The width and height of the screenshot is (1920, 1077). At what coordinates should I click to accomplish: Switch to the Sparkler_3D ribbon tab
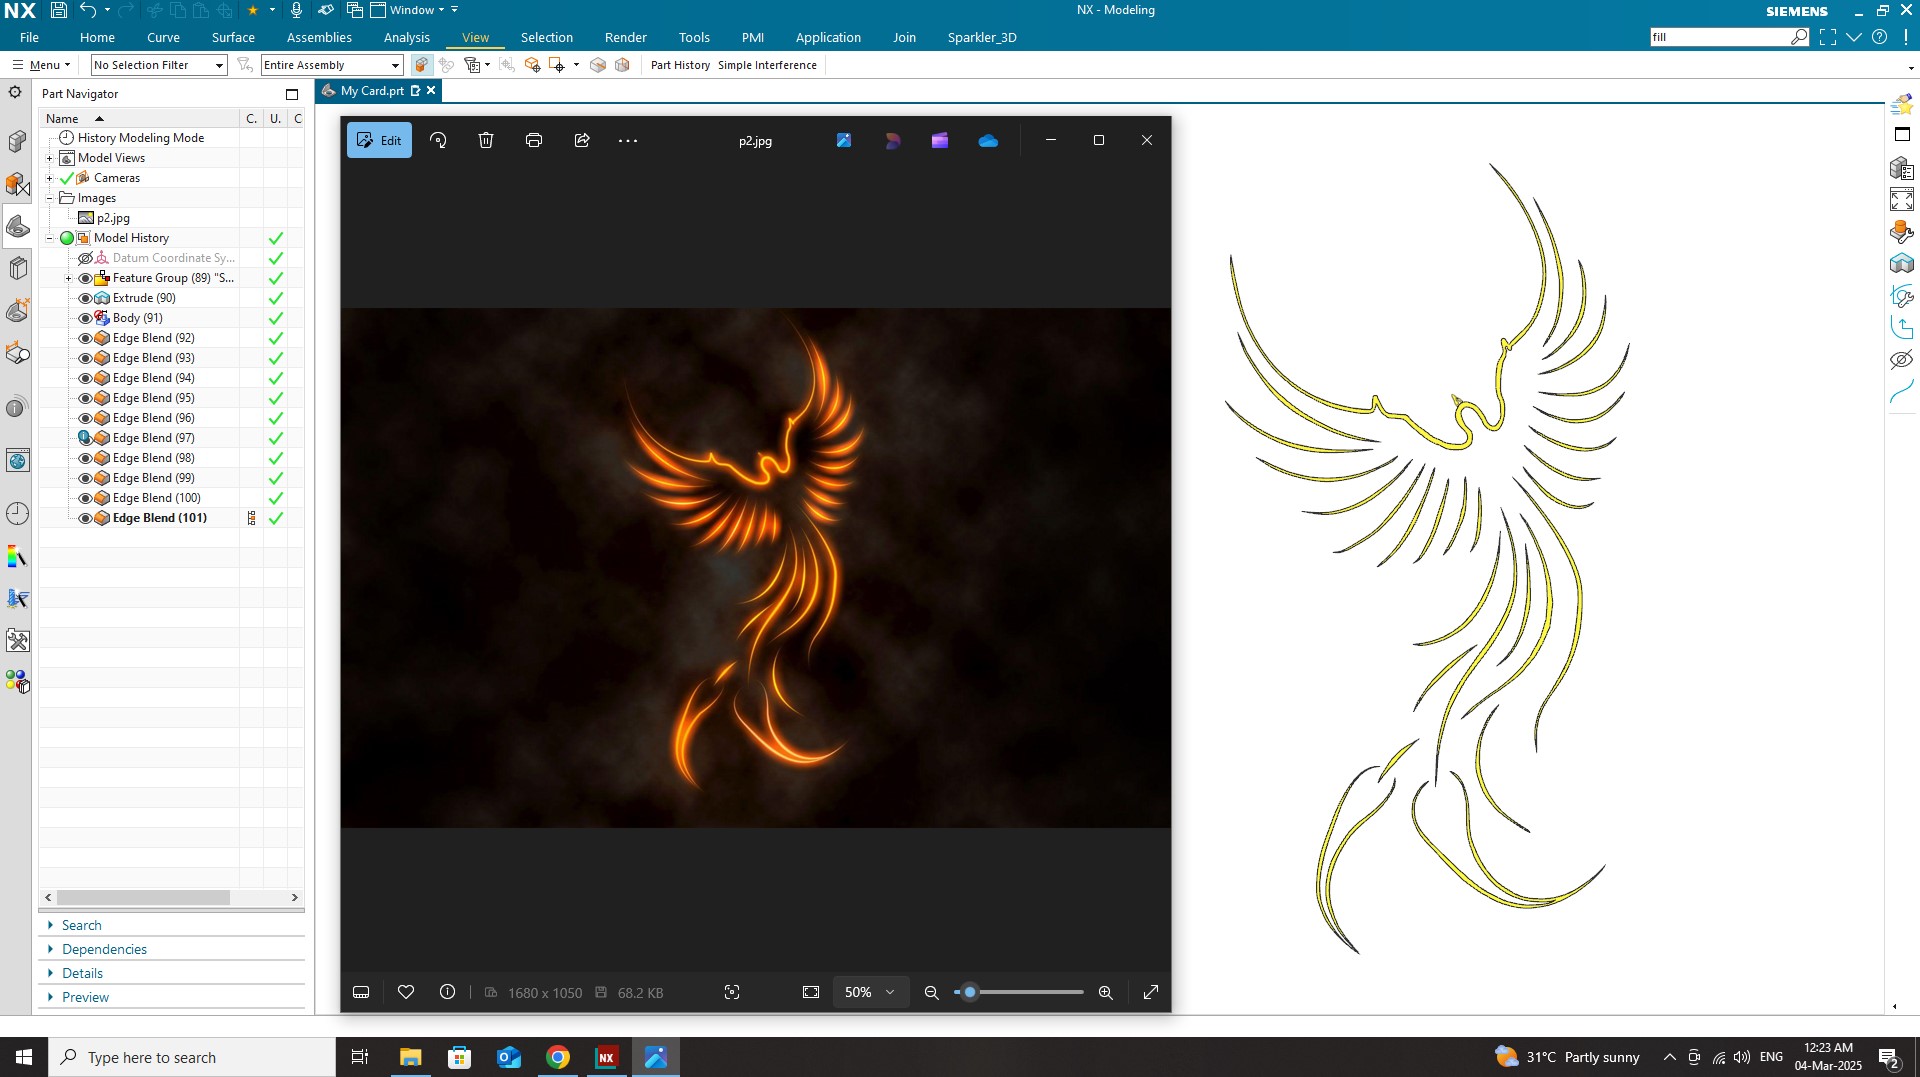pyautogui.click(x=982, y=37)
